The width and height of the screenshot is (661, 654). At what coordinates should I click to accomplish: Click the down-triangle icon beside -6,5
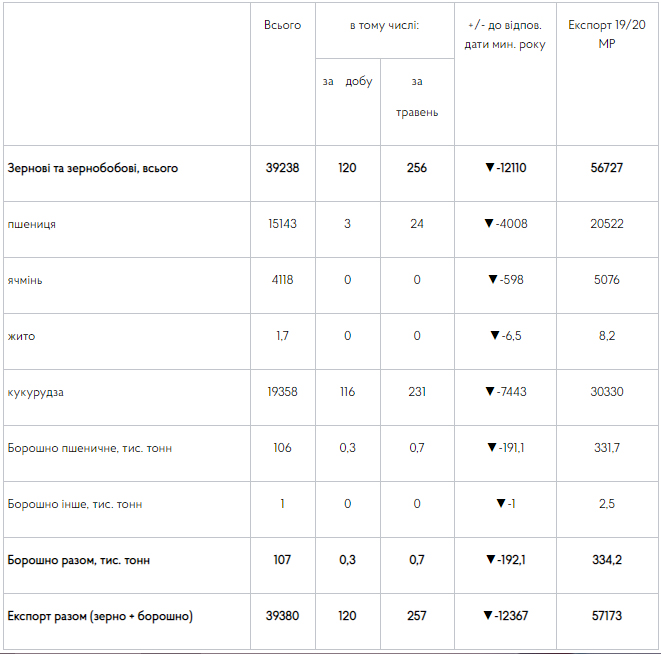point(495,335)
